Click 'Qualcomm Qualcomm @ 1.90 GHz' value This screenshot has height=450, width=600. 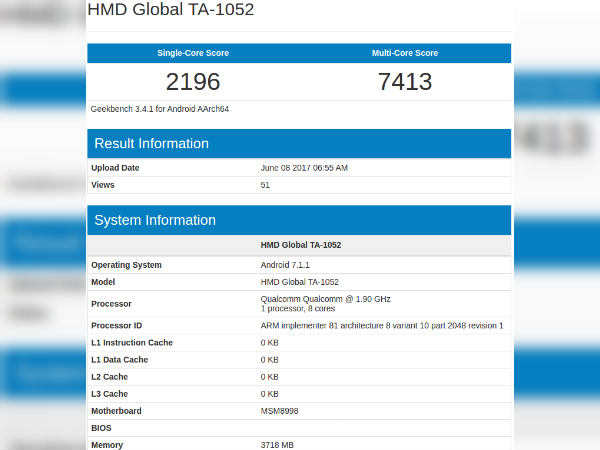[326, 299]
